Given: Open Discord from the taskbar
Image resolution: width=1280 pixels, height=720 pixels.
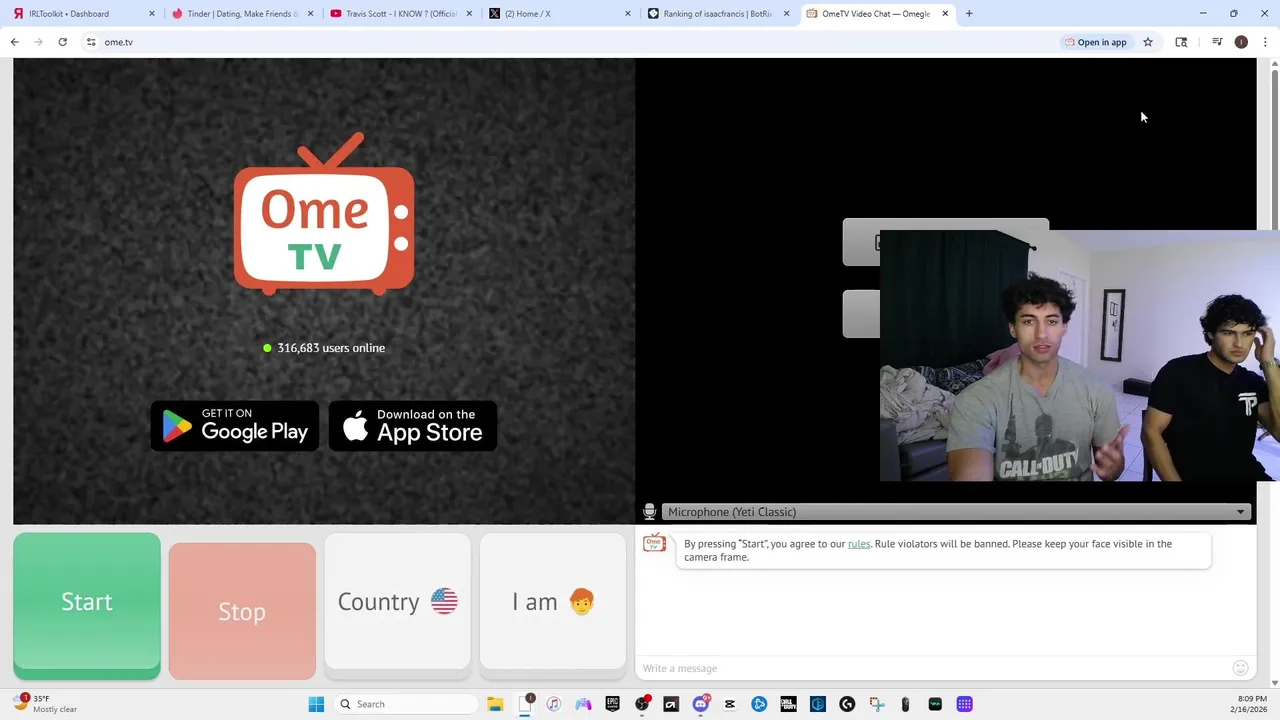Looking at the screenshot, I should pyautogui.click(x=701, y=704).
